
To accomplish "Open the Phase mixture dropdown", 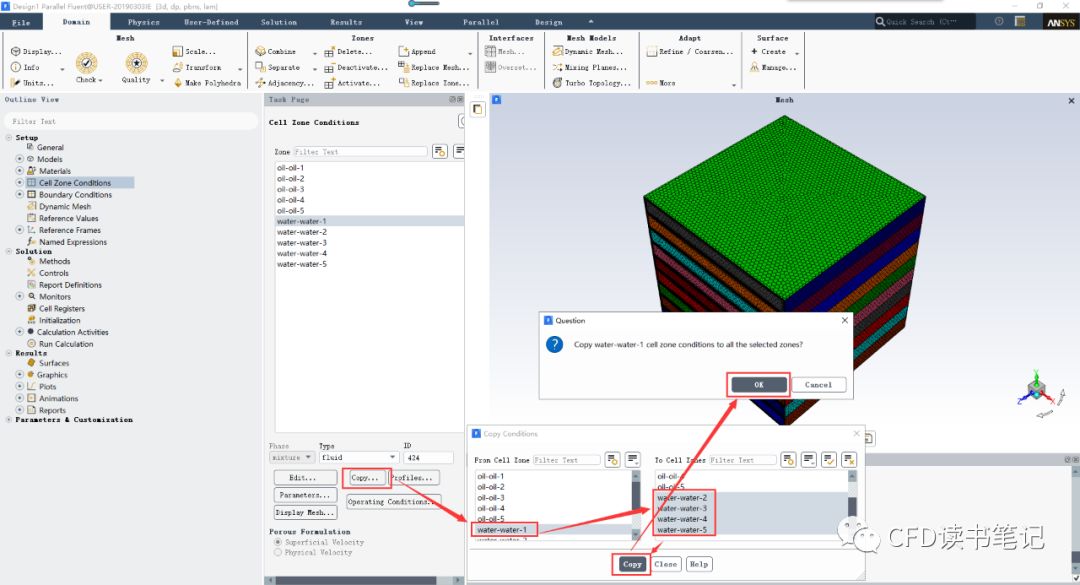I will tap(291, 458).
